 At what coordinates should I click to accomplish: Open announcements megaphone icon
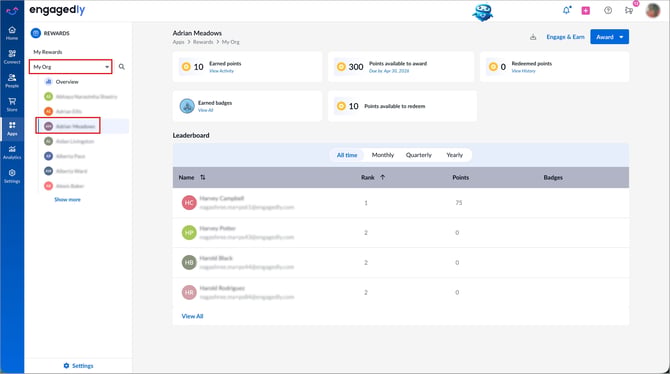point(629,10)
